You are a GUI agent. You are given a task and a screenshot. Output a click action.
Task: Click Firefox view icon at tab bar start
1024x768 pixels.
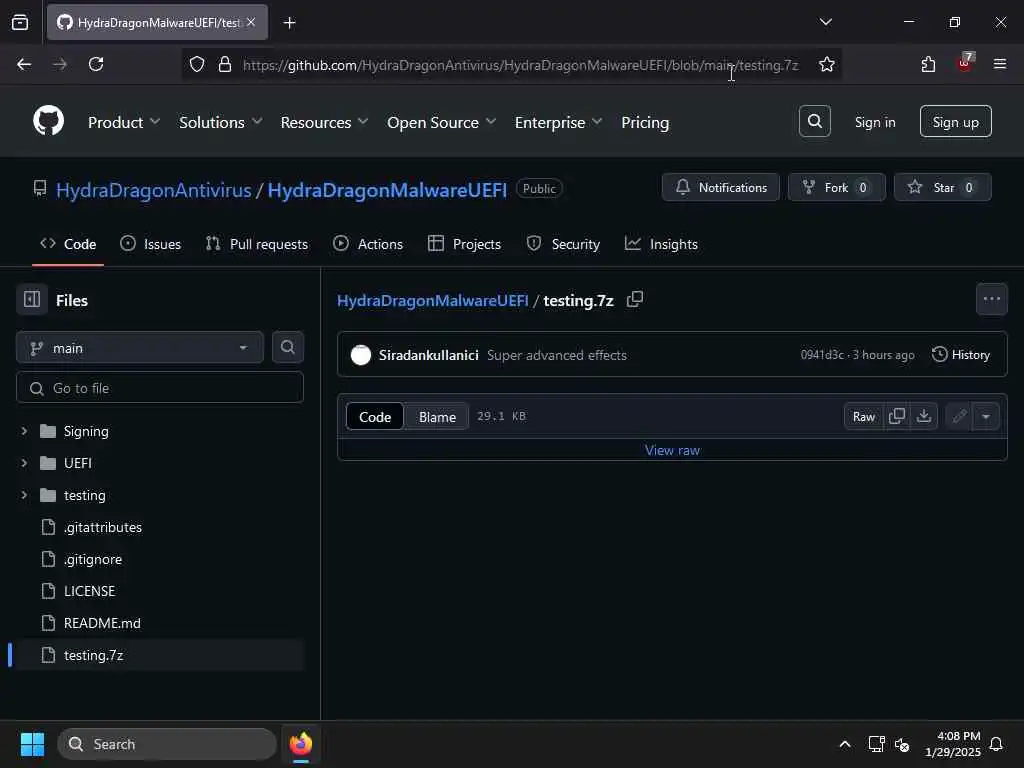(x=20, y=23)
